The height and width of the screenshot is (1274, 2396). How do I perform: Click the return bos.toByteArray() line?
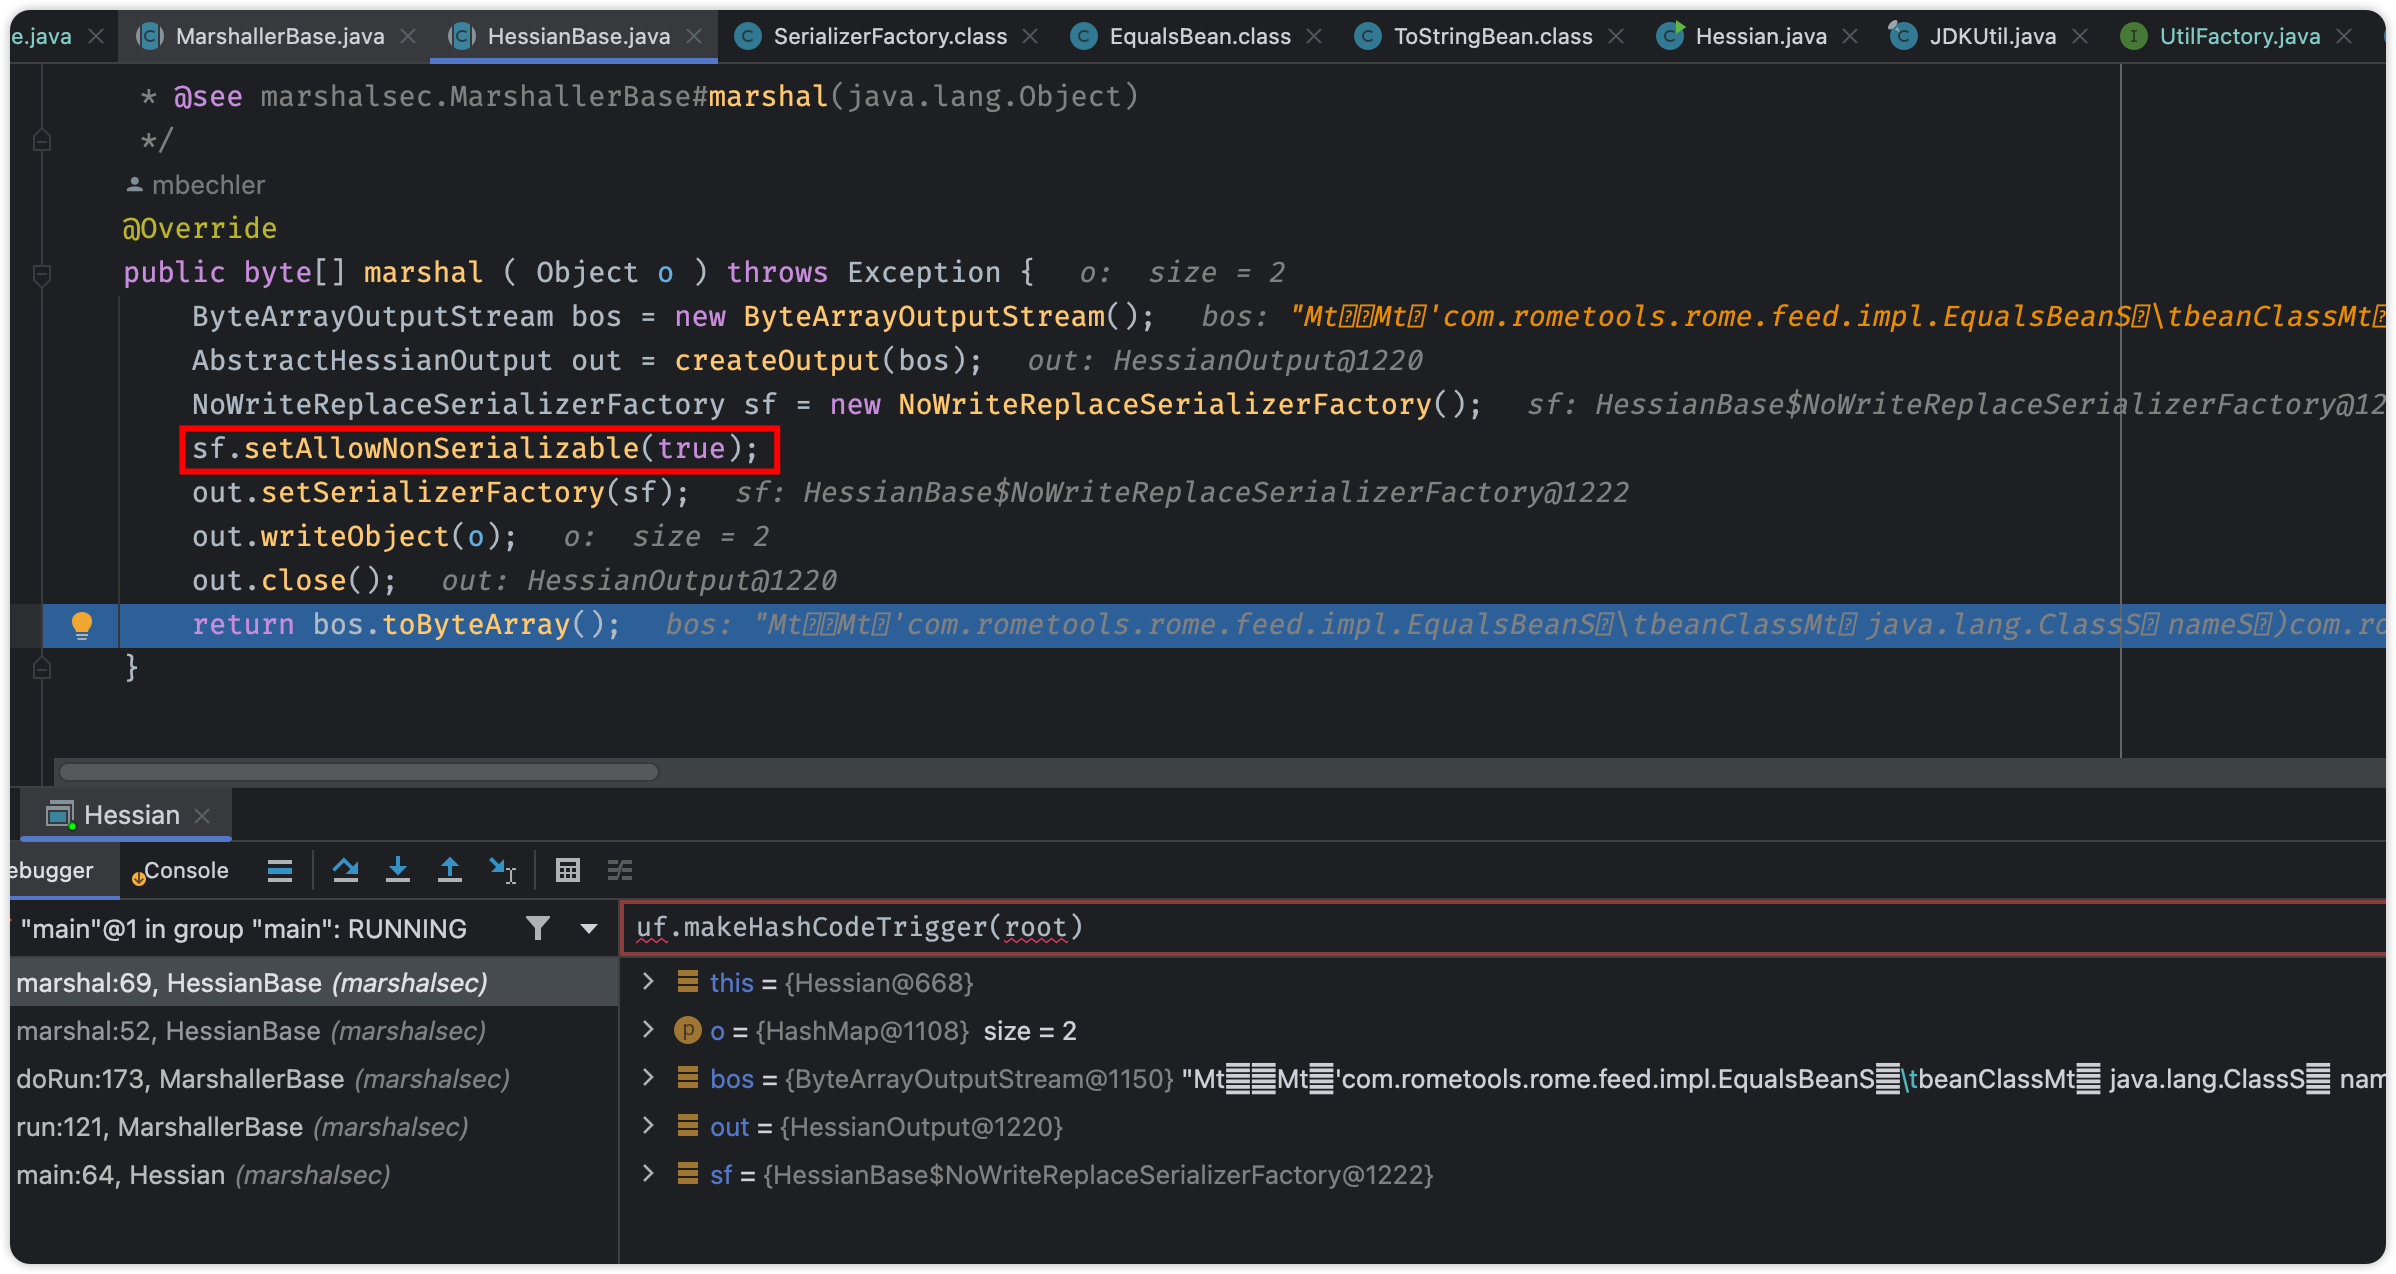(406, 625)
